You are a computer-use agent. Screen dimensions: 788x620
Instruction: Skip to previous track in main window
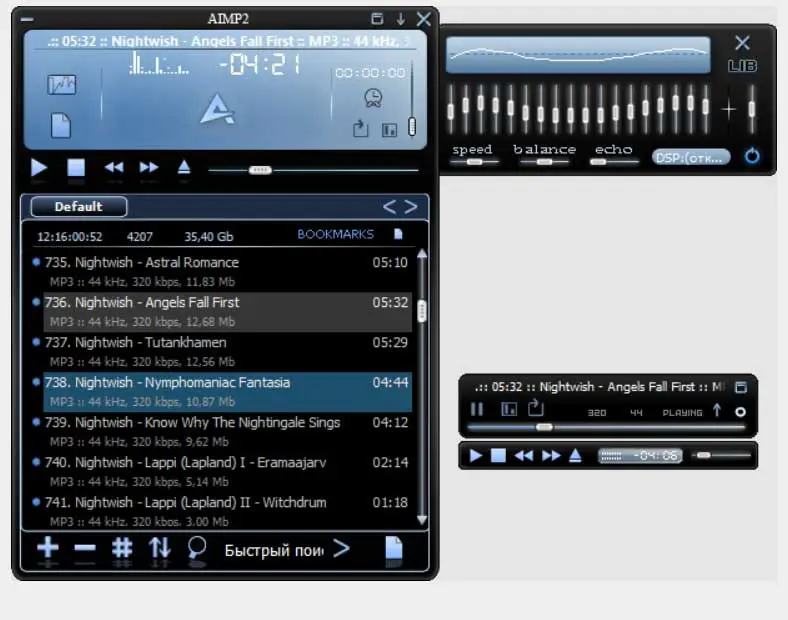[x=114, y=167]
